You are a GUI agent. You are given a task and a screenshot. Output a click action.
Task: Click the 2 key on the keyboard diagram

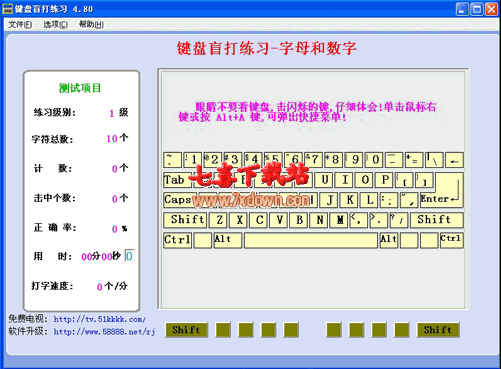tap(212, 160)
